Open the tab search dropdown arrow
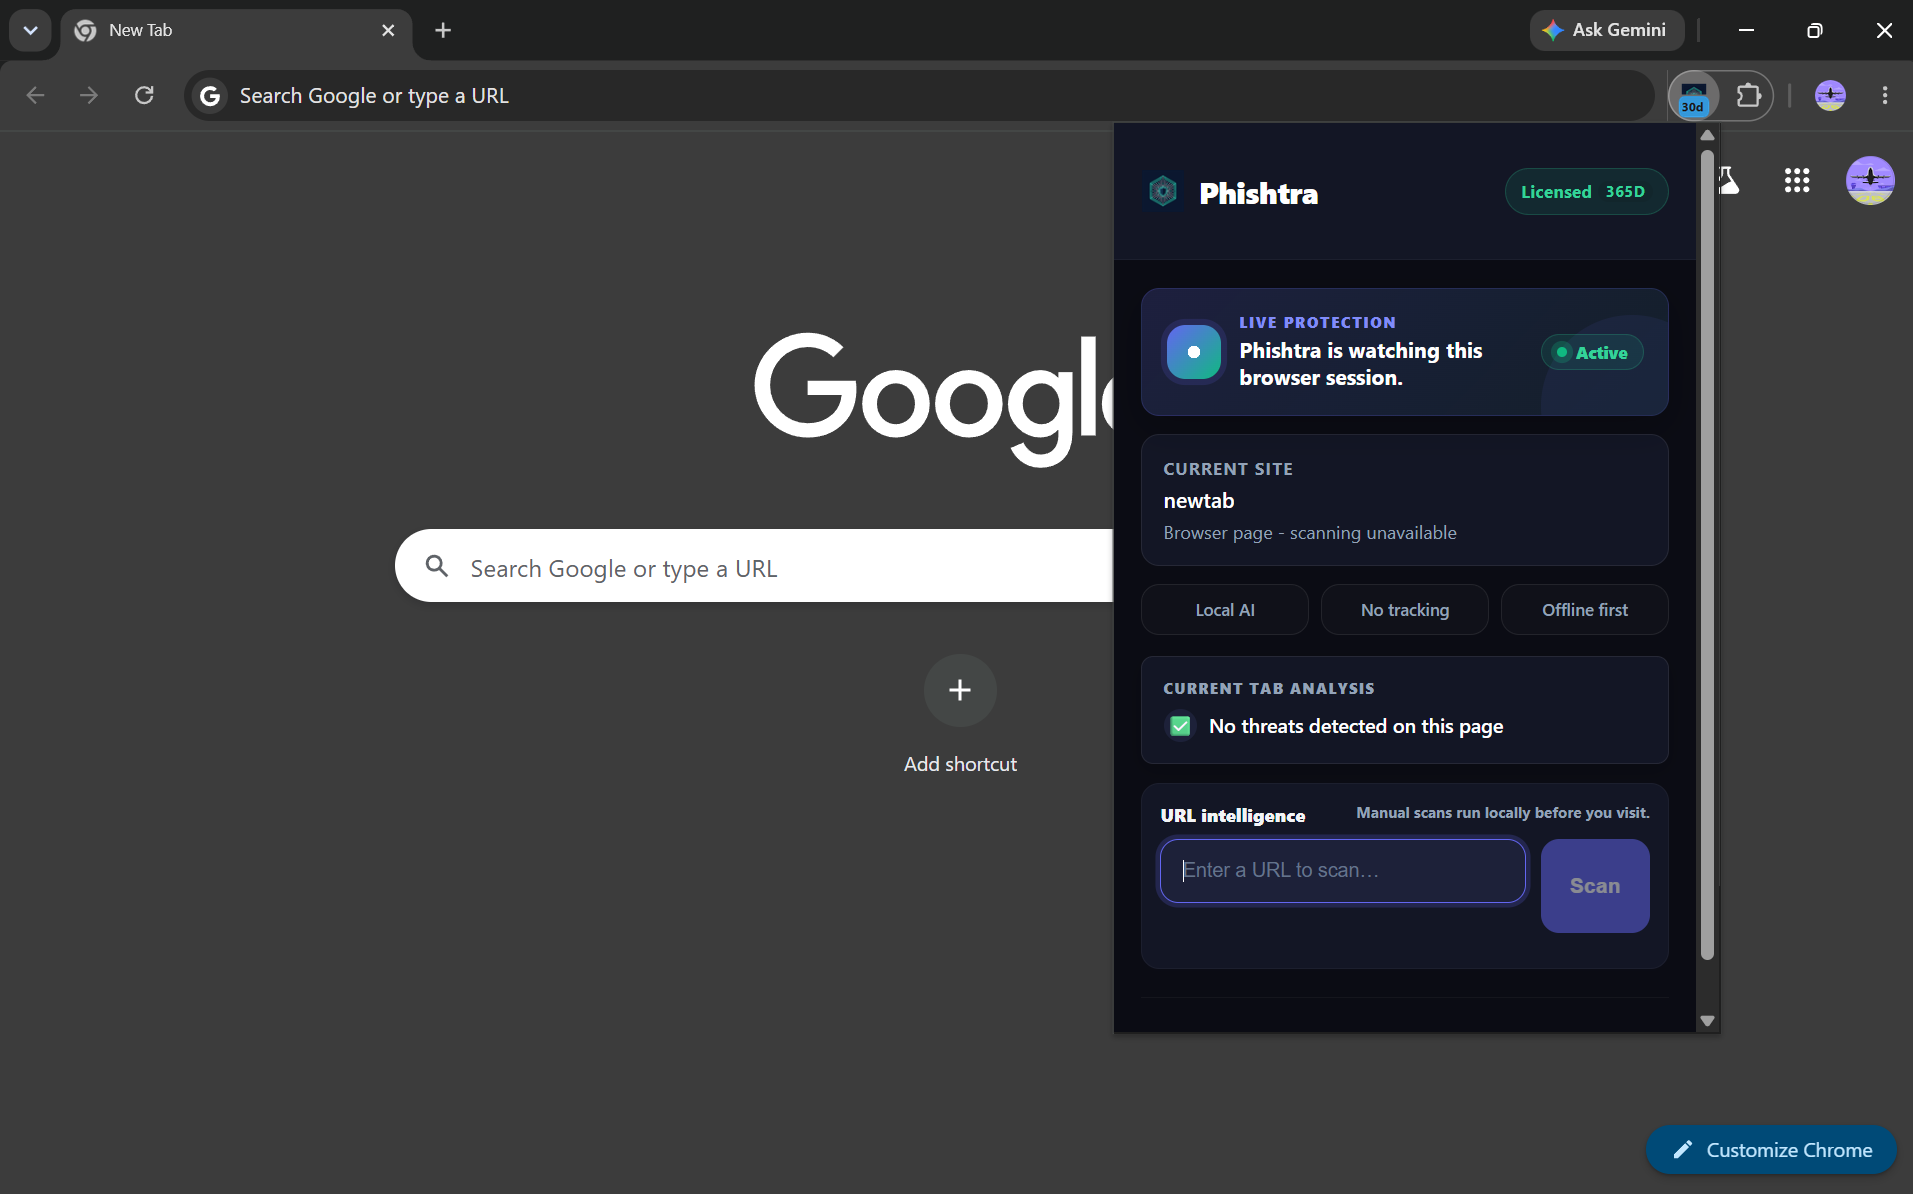Screen dimensions: 1913x1194 click(x=30, y=30)
